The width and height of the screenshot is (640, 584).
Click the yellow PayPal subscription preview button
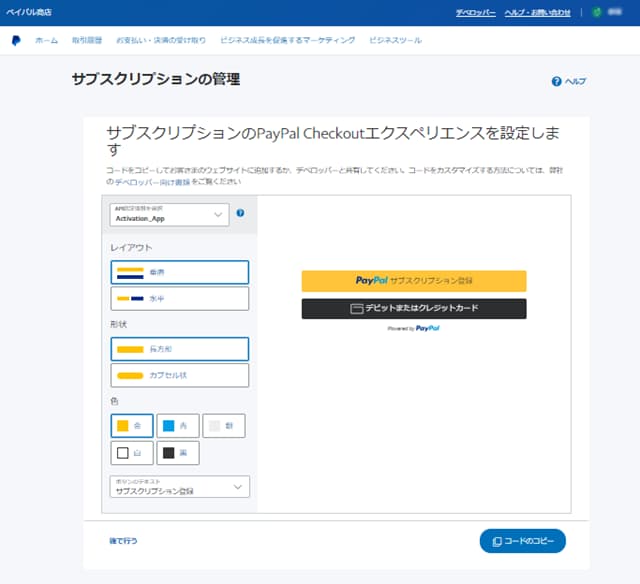point(414,281)
